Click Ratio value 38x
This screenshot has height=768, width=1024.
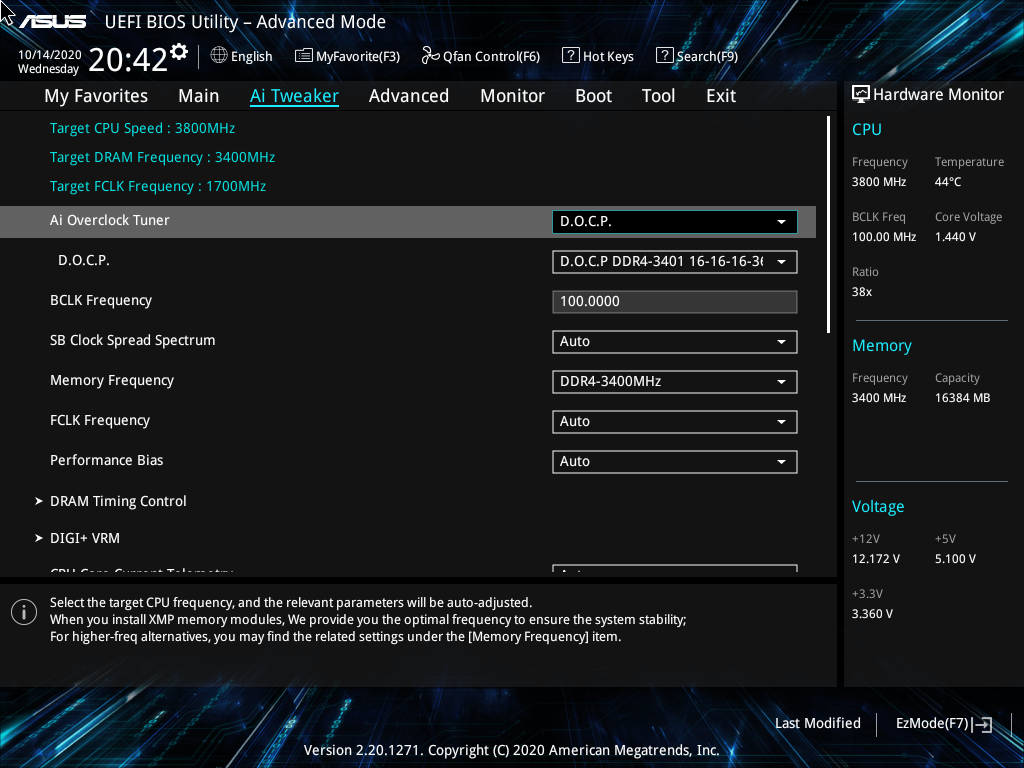click(861, 292)
